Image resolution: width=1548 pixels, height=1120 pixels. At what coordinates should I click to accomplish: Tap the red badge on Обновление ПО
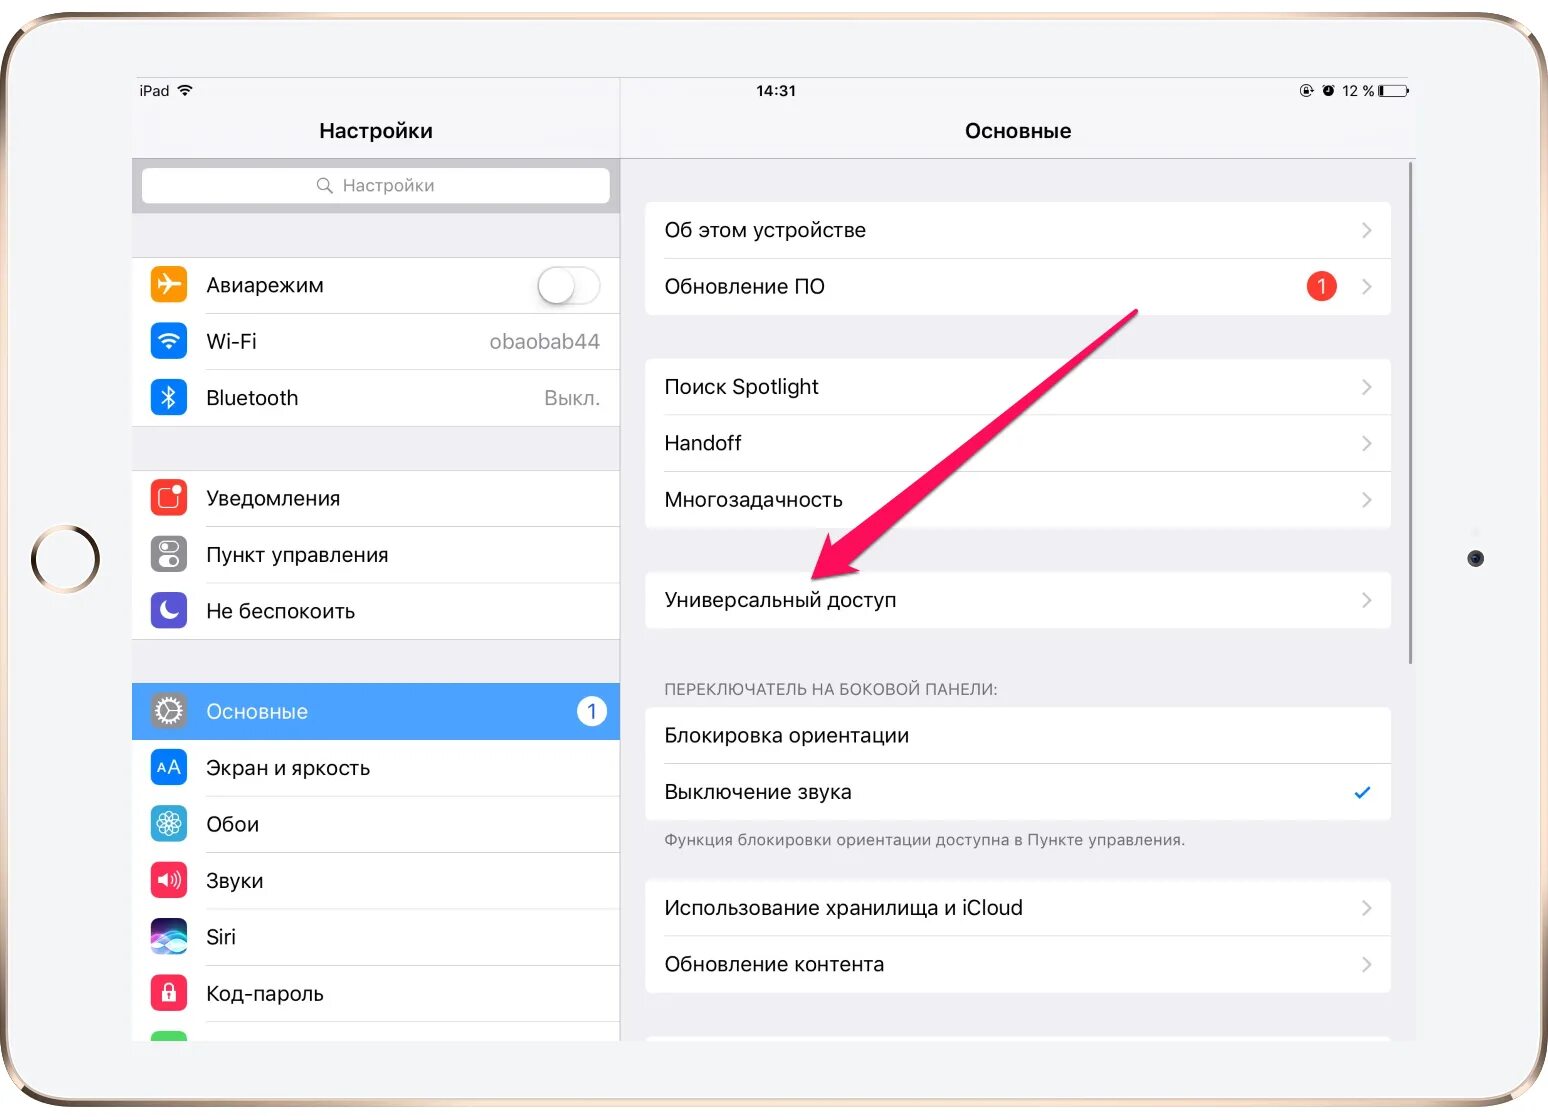pos(1321,287)
